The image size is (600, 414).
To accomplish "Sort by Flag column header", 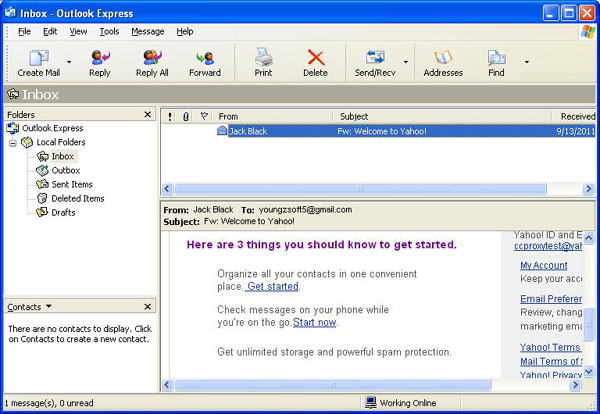I will (204, 116).
